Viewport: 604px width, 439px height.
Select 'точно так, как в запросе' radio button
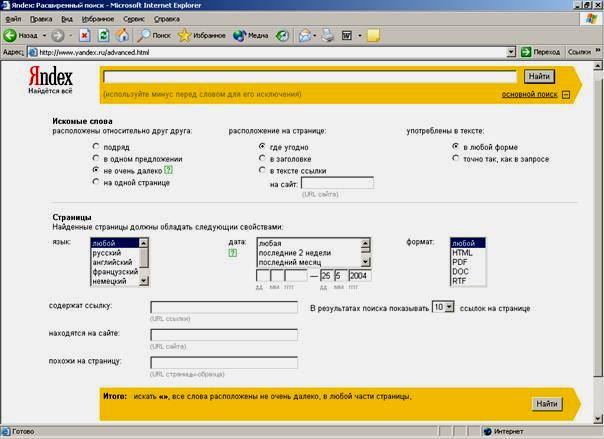456,158
